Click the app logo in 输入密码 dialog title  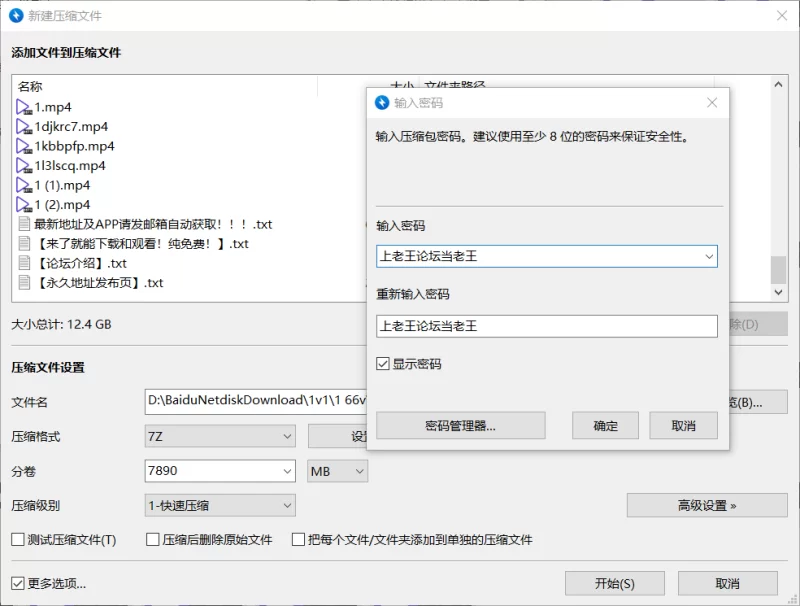click(x=382, y=103)
